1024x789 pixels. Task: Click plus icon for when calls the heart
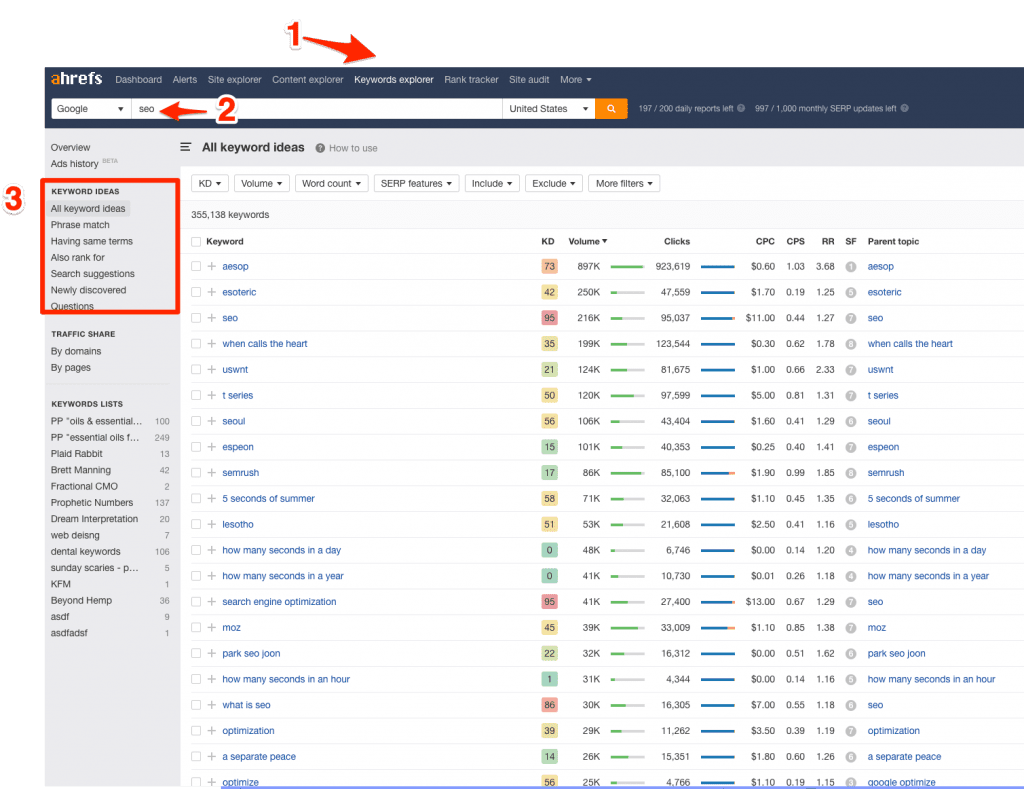coord(212,344)
